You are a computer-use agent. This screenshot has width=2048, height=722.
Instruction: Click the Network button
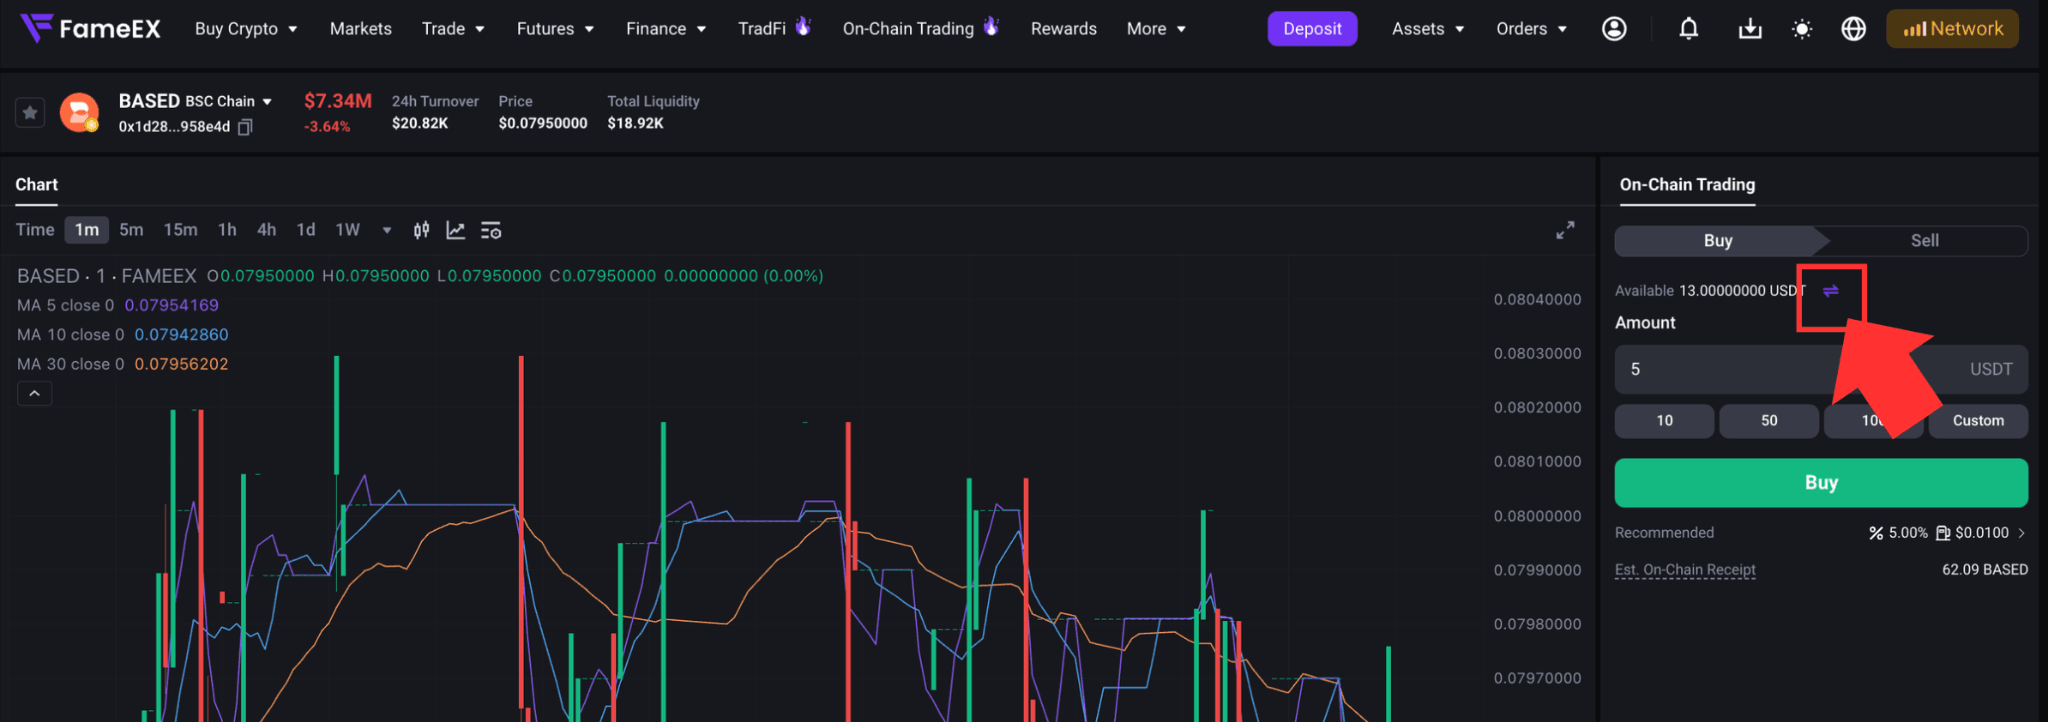point(1952,29)
